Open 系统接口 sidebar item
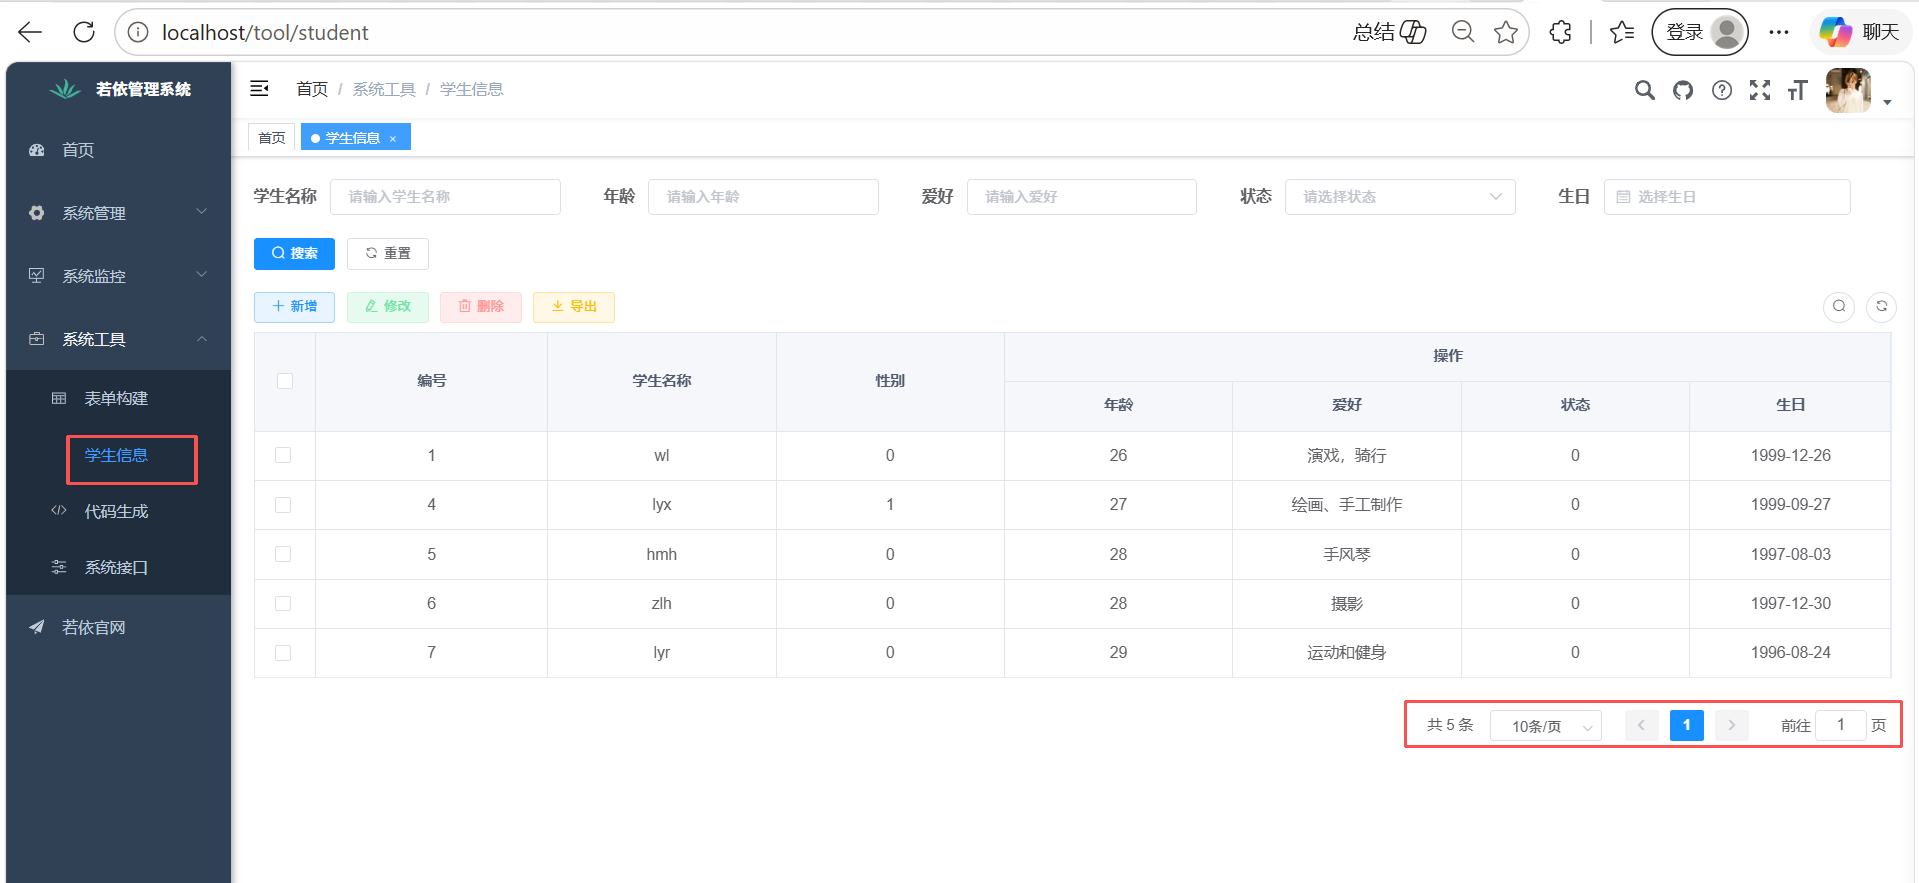 [118, 567]
